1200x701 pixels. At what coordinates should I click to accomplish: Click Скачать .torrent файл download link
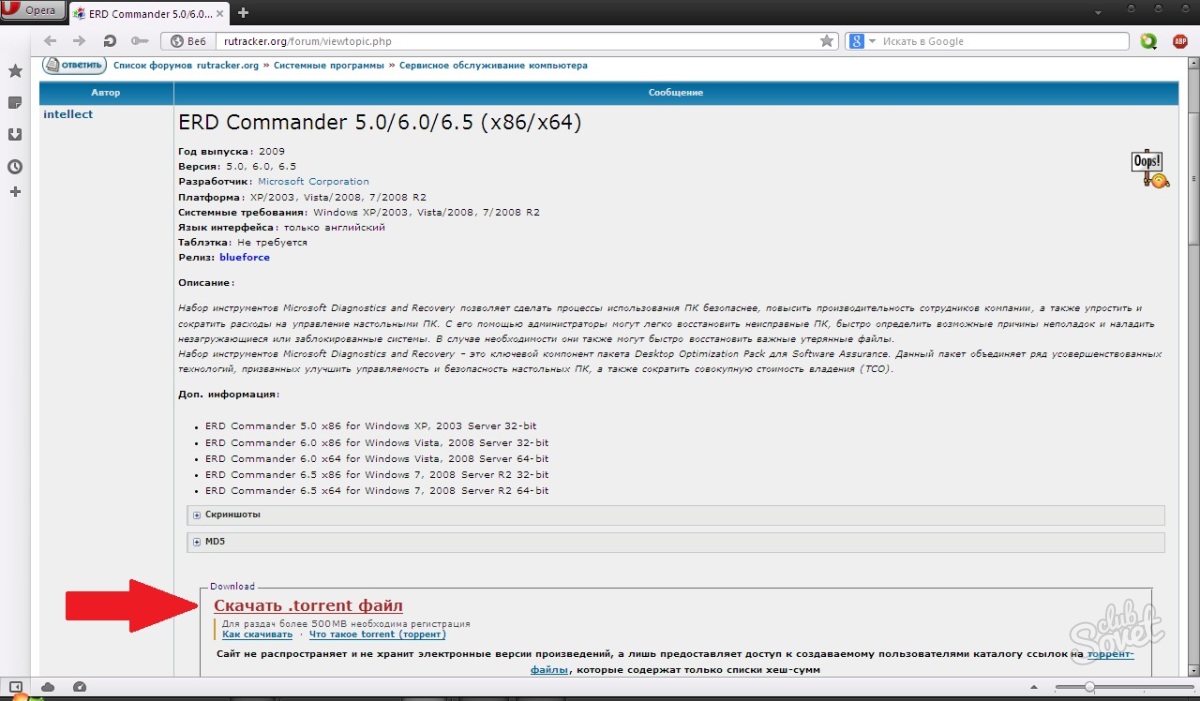(308, 606)
